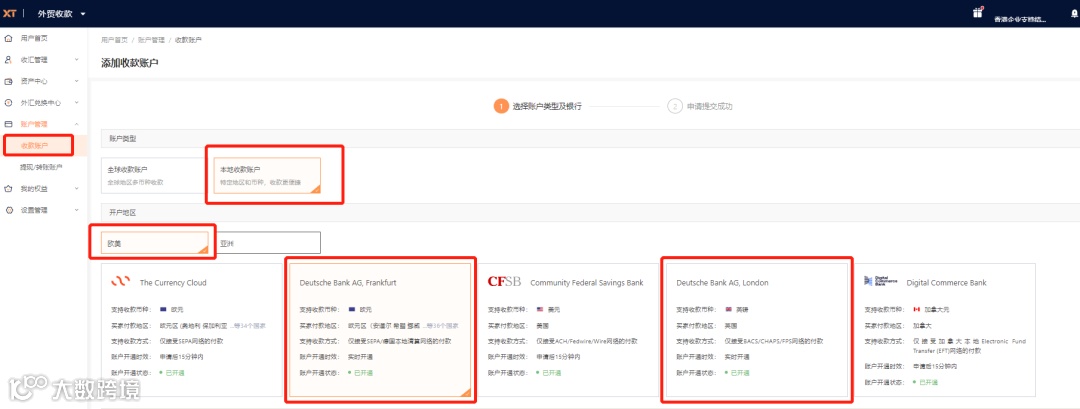
Task: Select 欧美 region option
Action: point(155,243)
